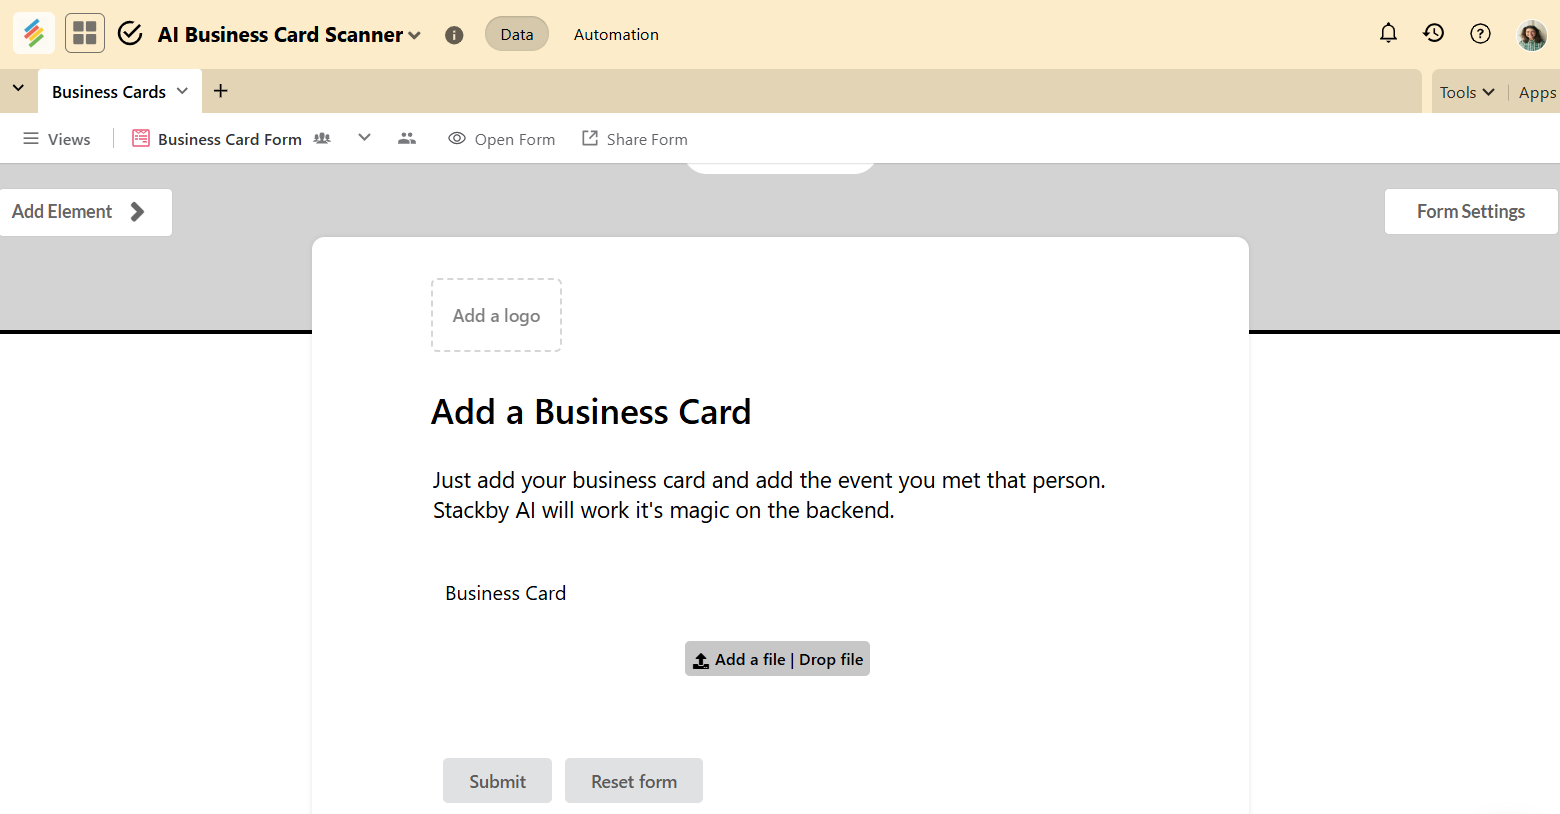The width and height of the screenshot is (1560, 814).
Task: Click the checkmark icon beside the stack title
Action: click(129, 32)
